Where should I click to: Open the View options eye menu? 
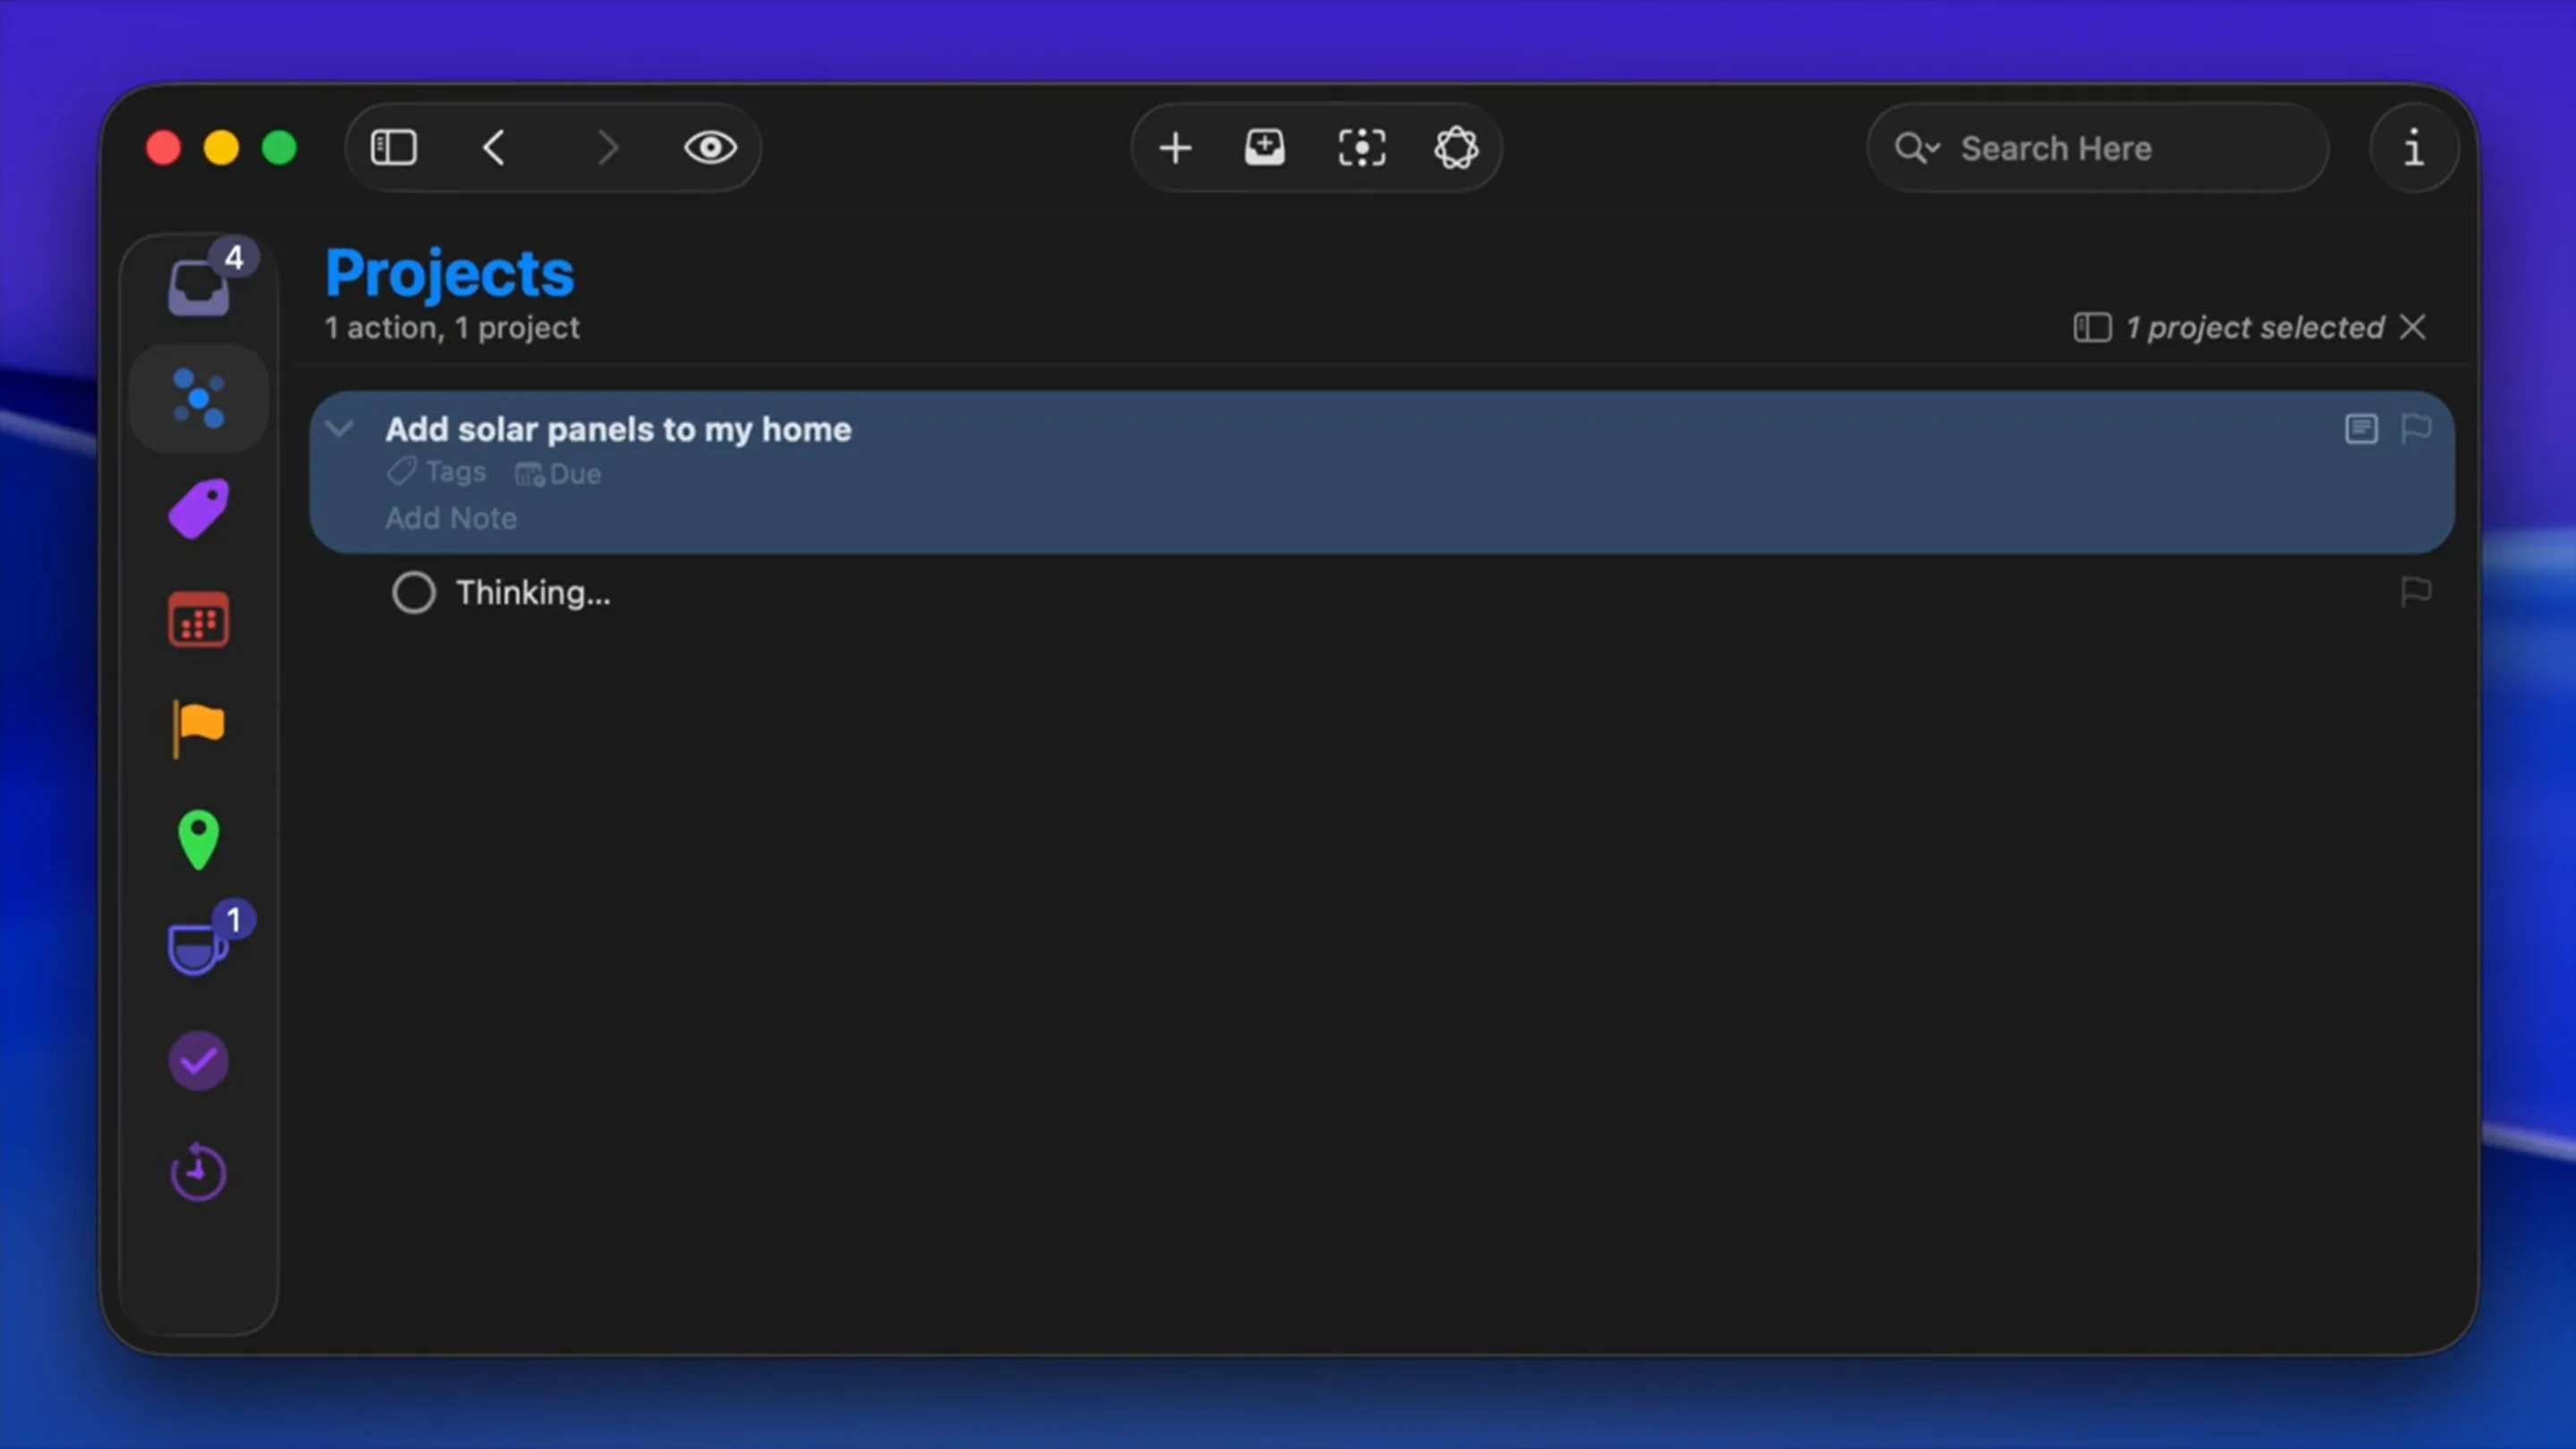point(710,147)
